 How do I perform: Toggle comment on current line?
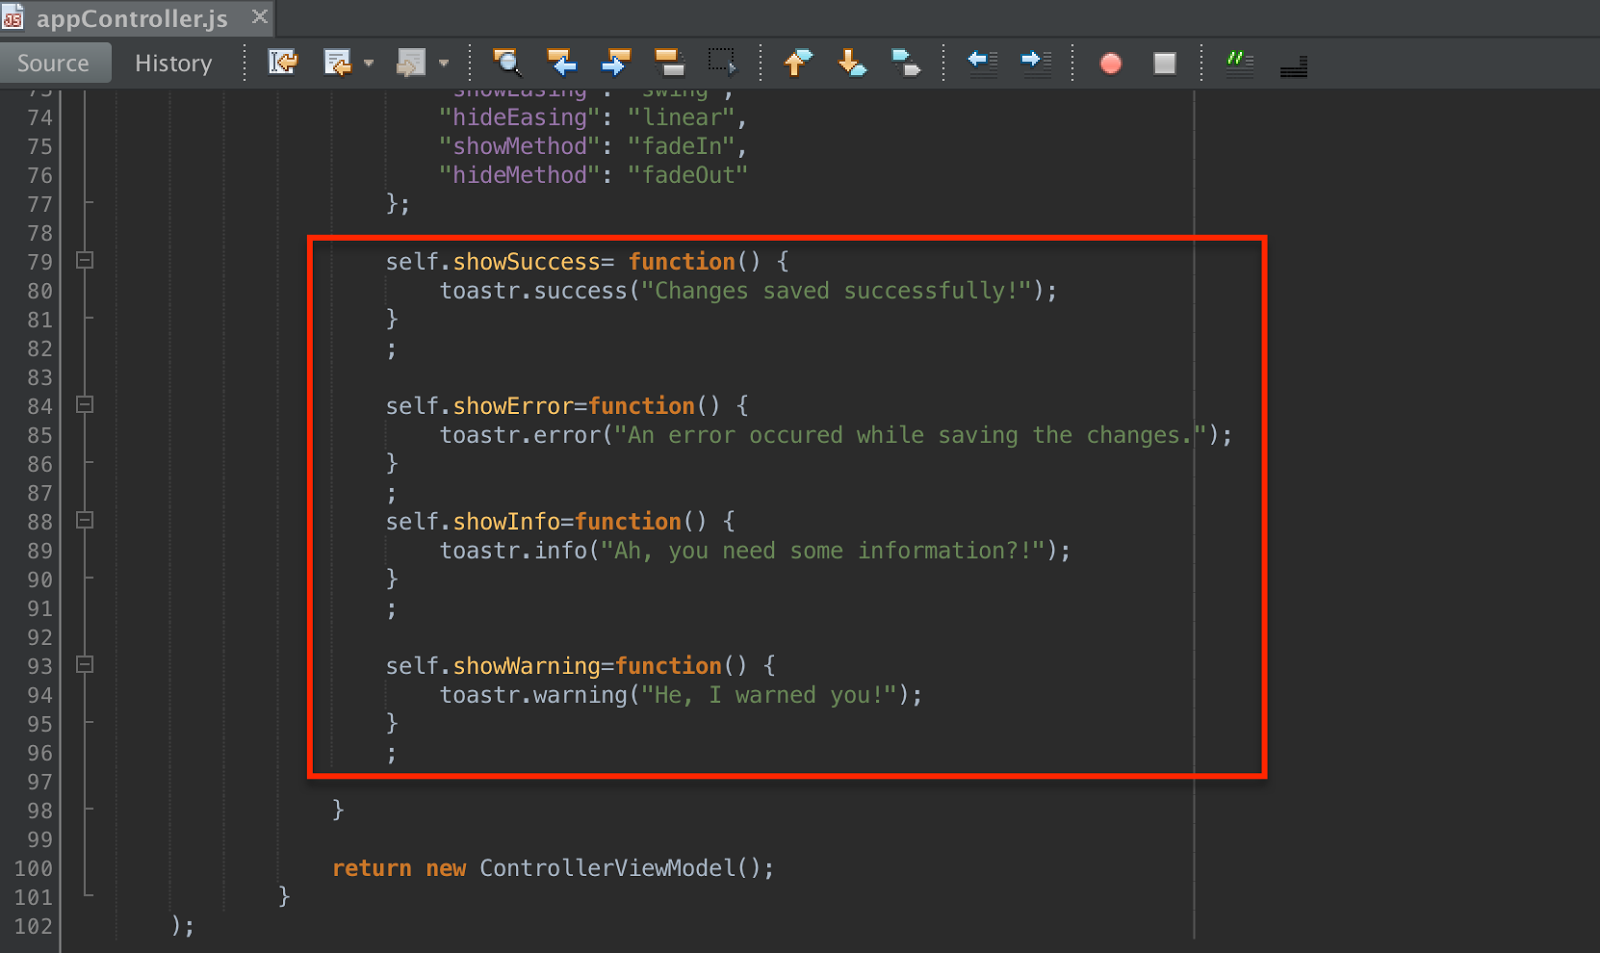(1240, 62)
